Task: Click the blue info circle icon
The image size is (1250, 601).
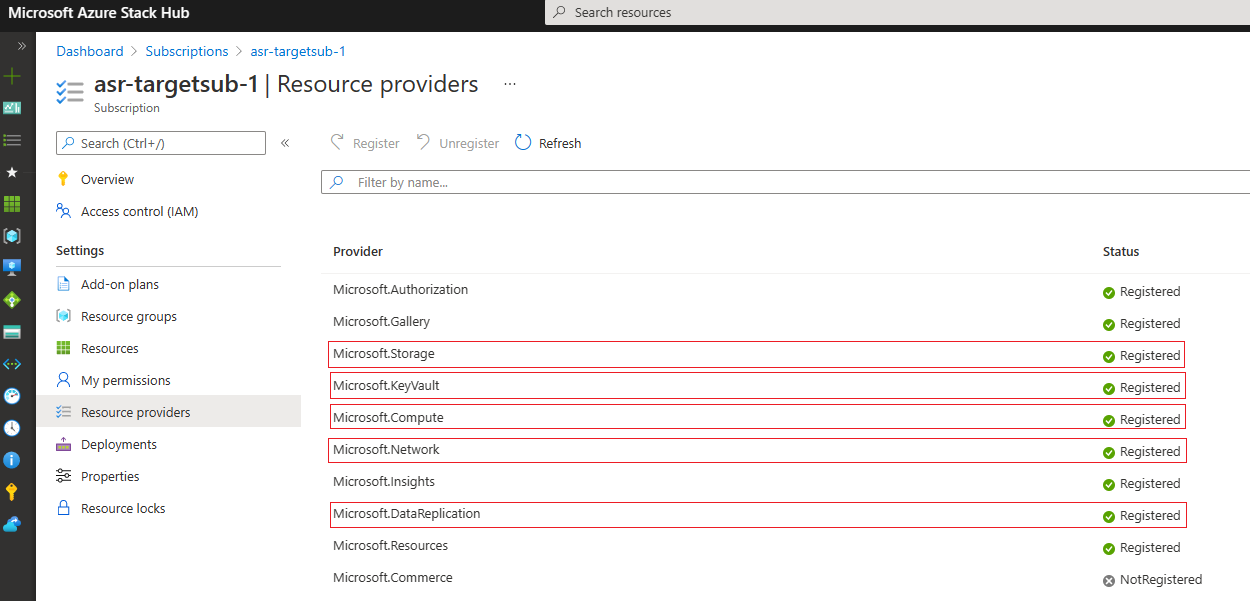Action: tap(12, 460)
